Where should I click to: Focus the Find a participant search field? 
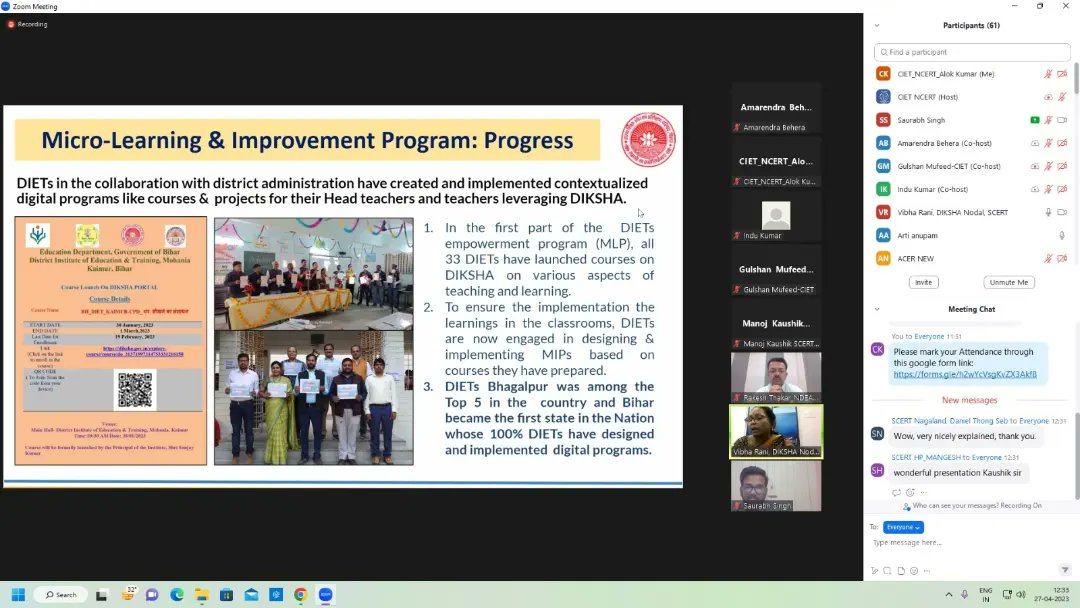point(972,52)
